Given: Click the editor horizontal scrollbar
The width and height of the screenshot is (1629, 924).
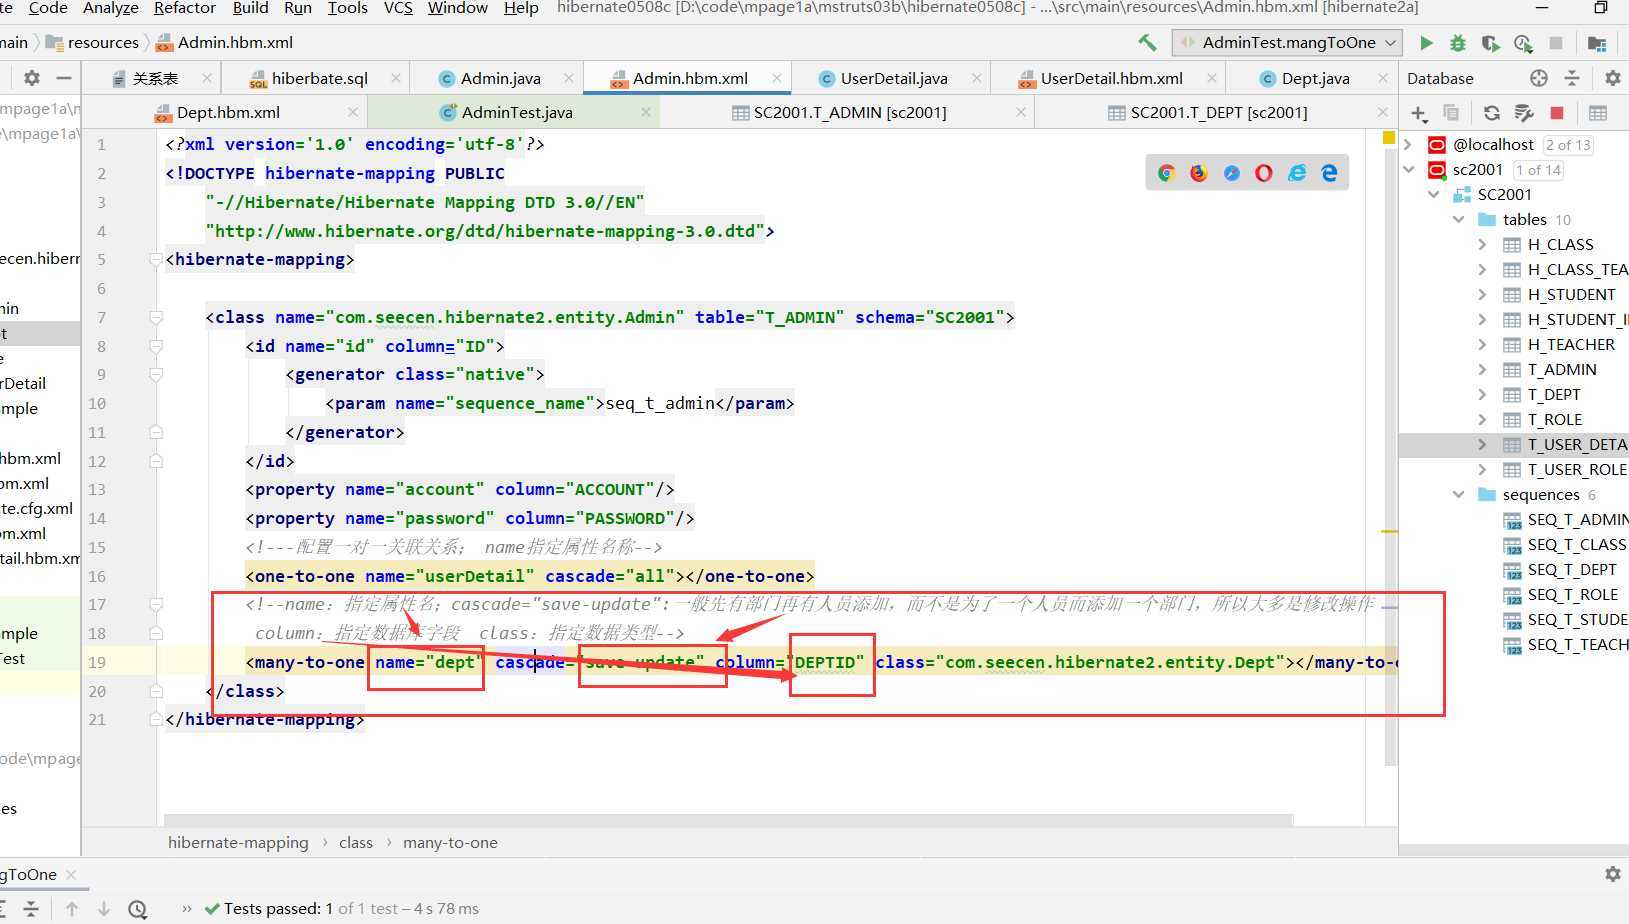Looking at the screenshot, I should pyautogui.click(x=728, y=820).
